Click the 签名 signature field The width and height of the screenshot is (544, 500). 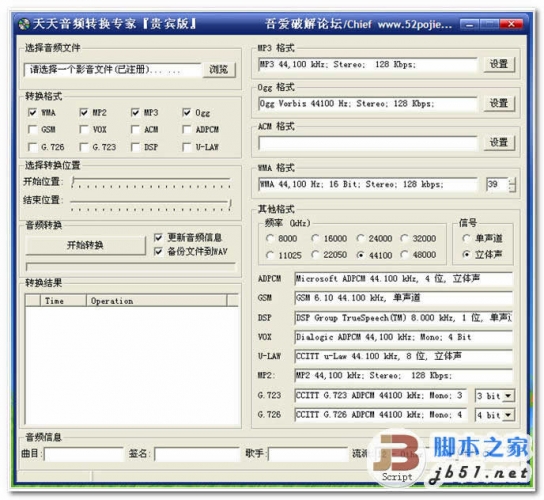pos(197,454)
